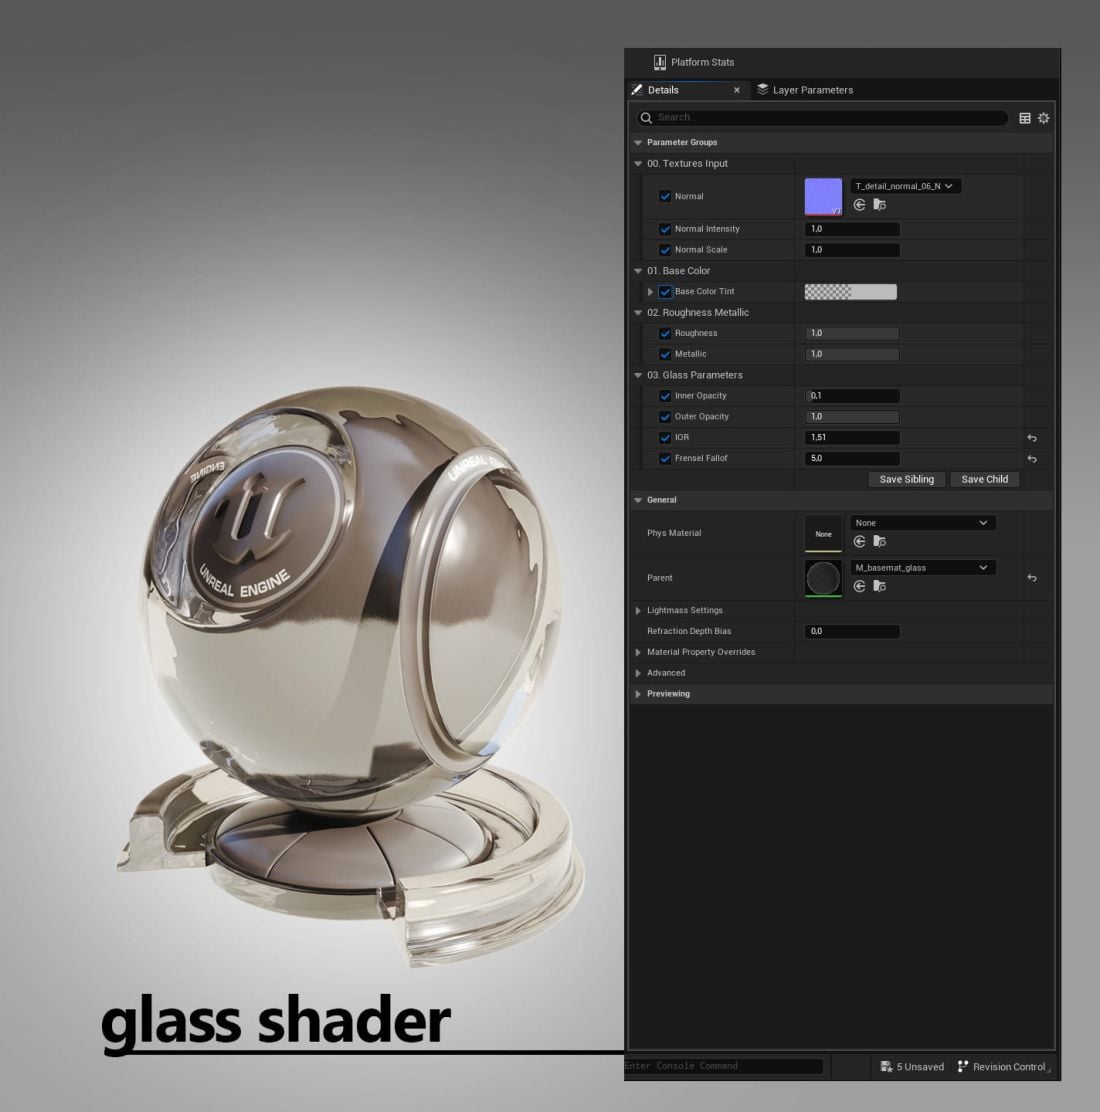Viewport: 1100px width, 1112px height.
Task: Click the Refraction Depth Bias value field
Action: click(x=852, y=631)
